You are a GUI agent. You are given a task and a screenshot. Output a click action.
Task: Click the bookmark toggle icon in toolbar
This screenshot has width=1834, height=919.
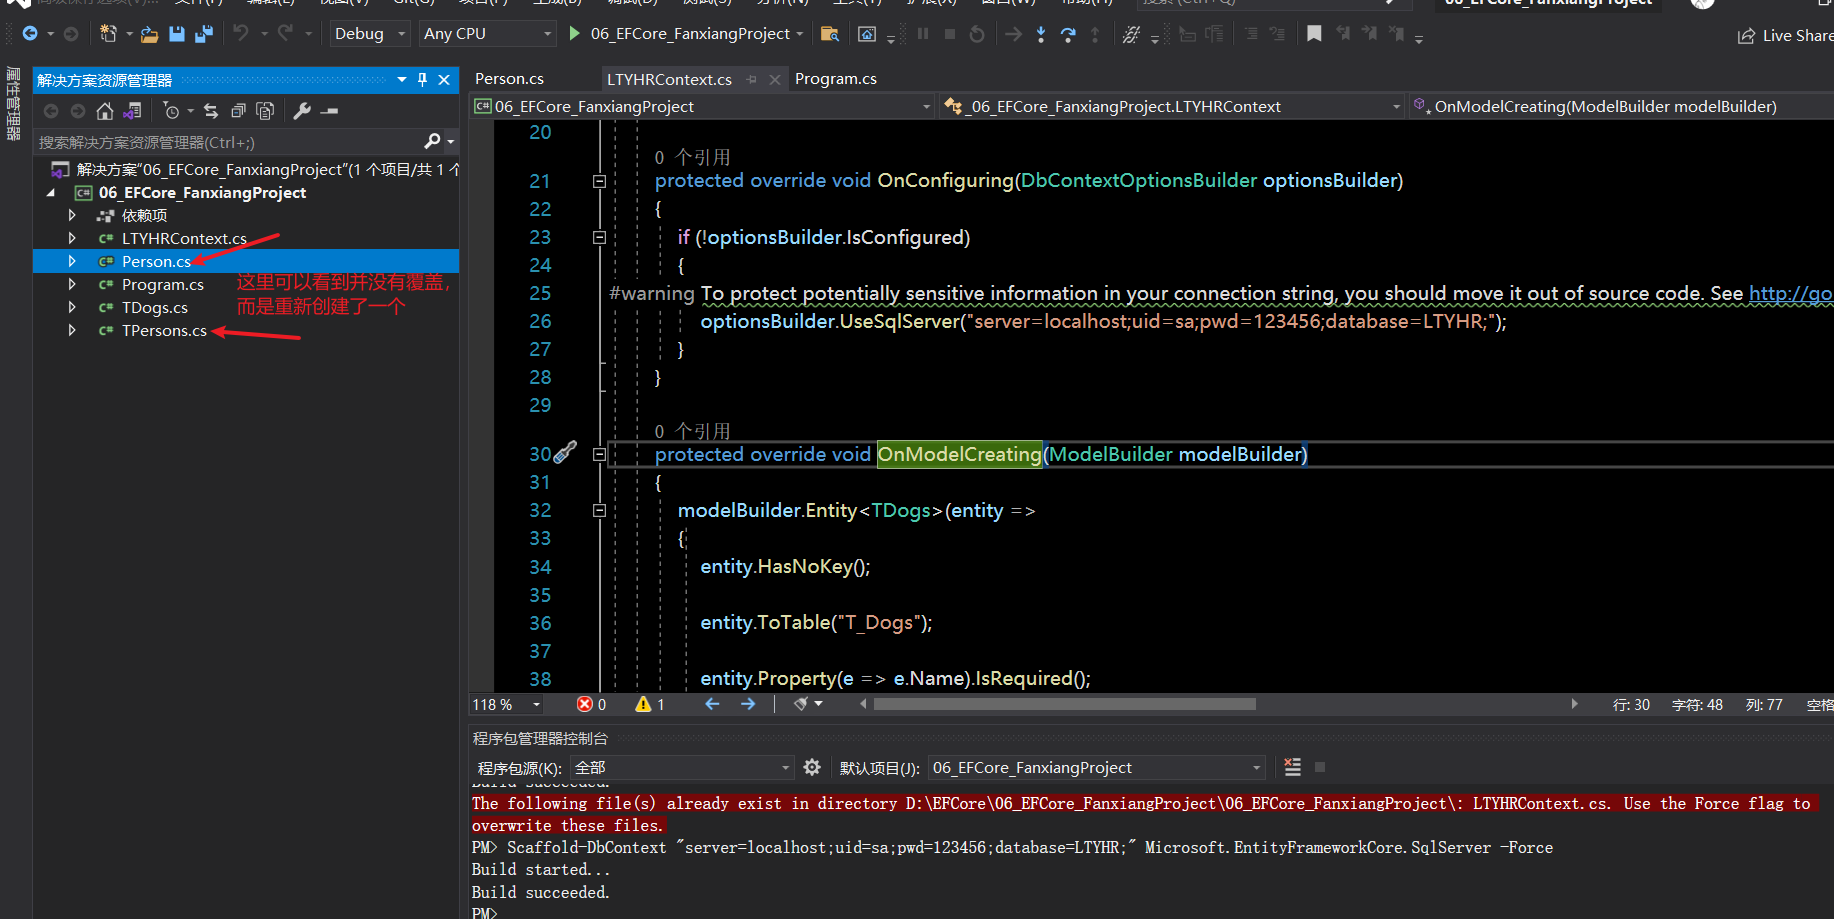[x=1314, y=34]
